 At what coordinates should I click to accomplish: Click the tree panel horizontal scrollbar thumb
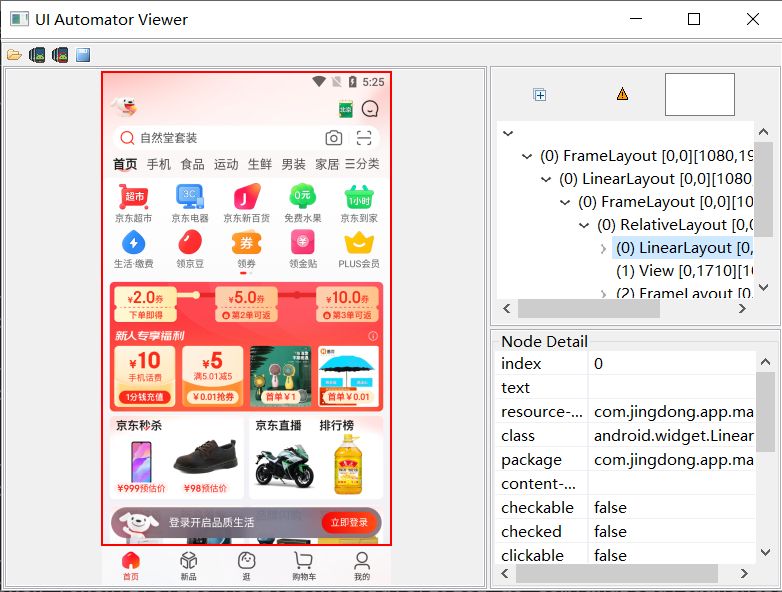click(x=588, y=309)
